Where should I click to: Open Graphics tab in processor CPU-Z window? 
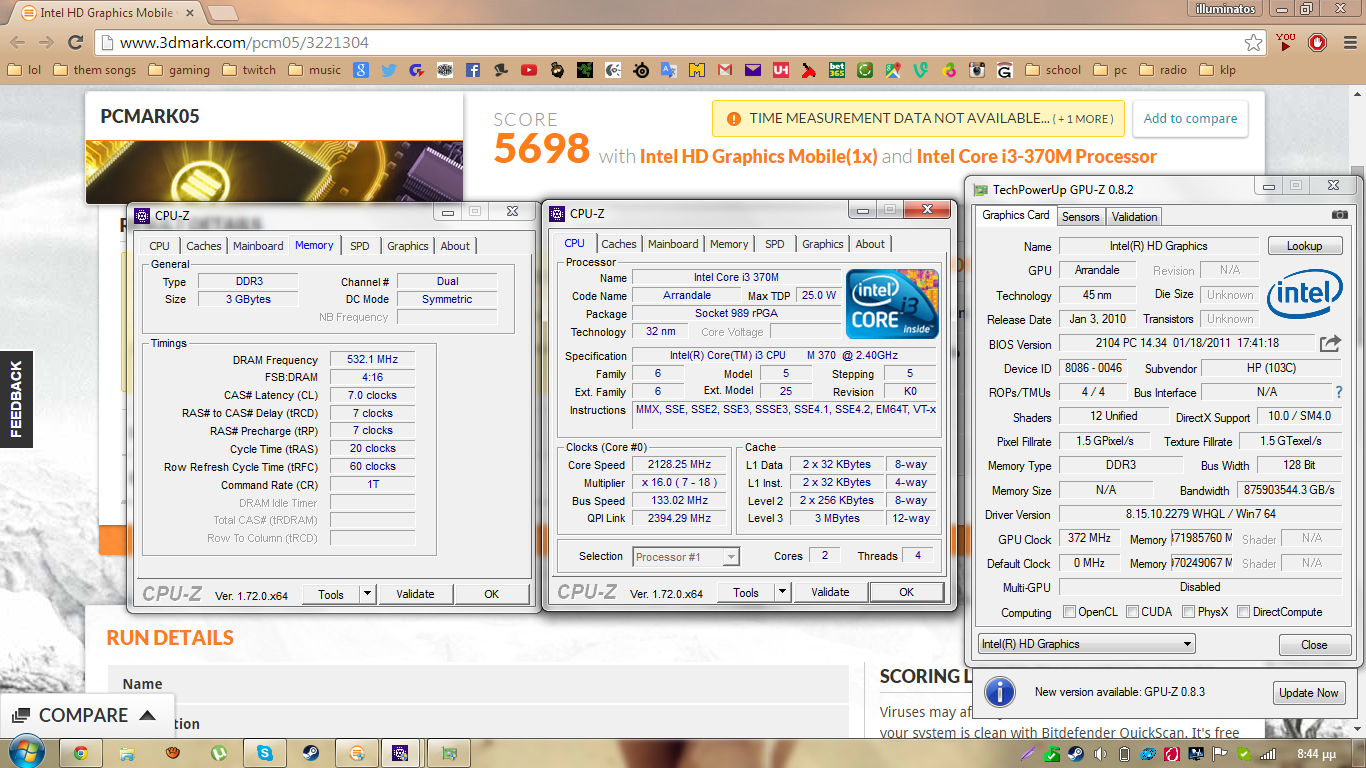822,243
